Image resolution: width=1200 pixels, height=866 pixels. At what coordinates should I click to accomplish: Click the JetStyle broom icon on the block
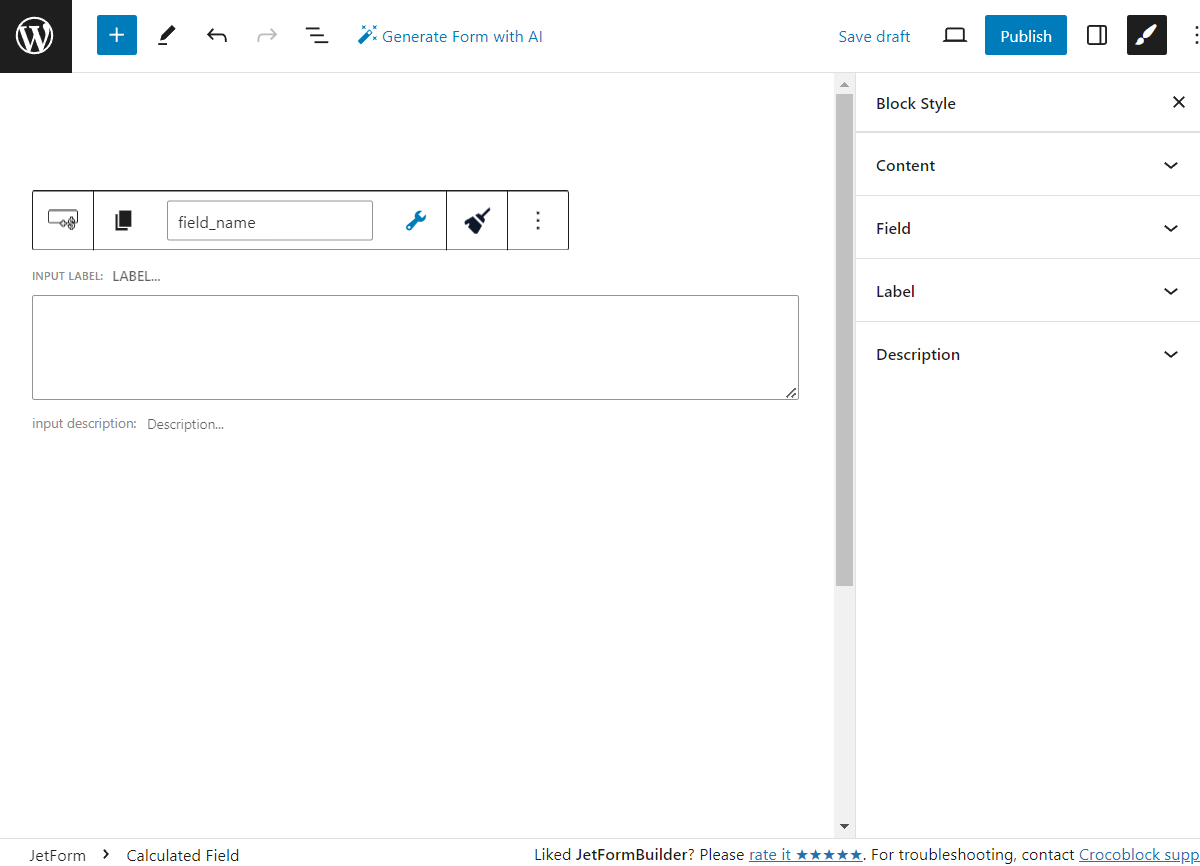click(x=476, y=220)
